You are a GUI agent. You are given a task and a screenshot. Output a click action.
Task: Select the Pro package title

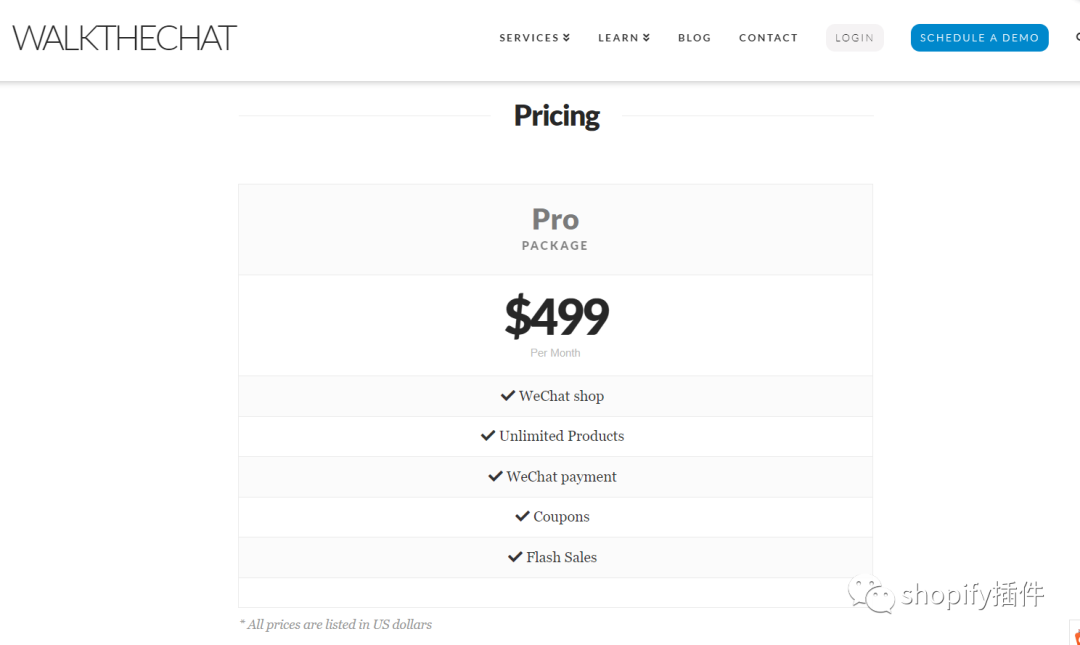(555, 219)
